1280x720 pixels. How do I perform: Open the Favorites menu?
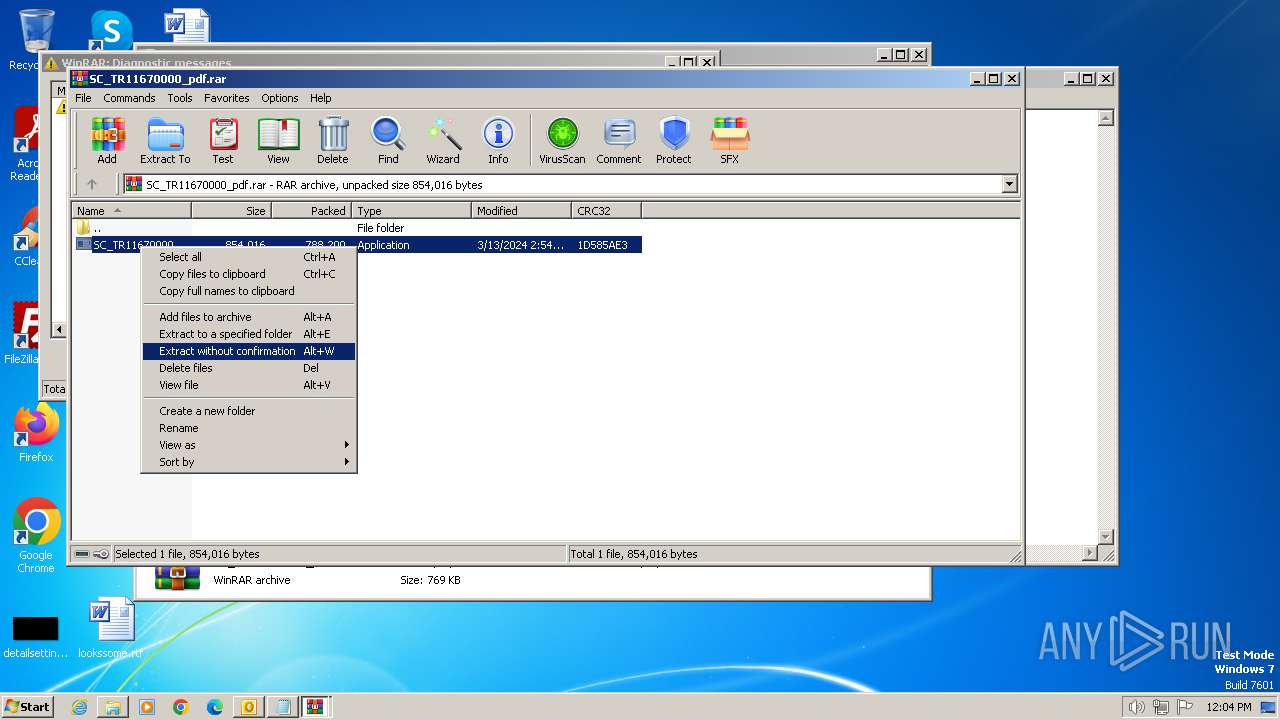[x=227, y=98]
